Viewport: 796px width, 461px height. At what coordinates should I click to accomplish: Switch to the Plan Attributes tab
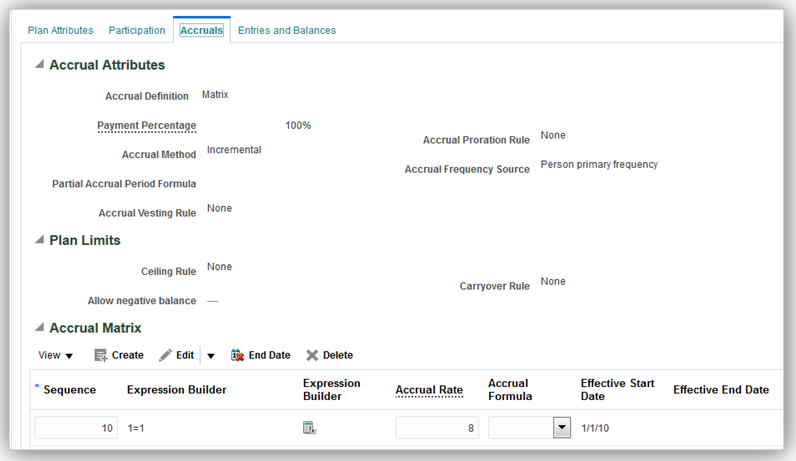pos(61,30)
